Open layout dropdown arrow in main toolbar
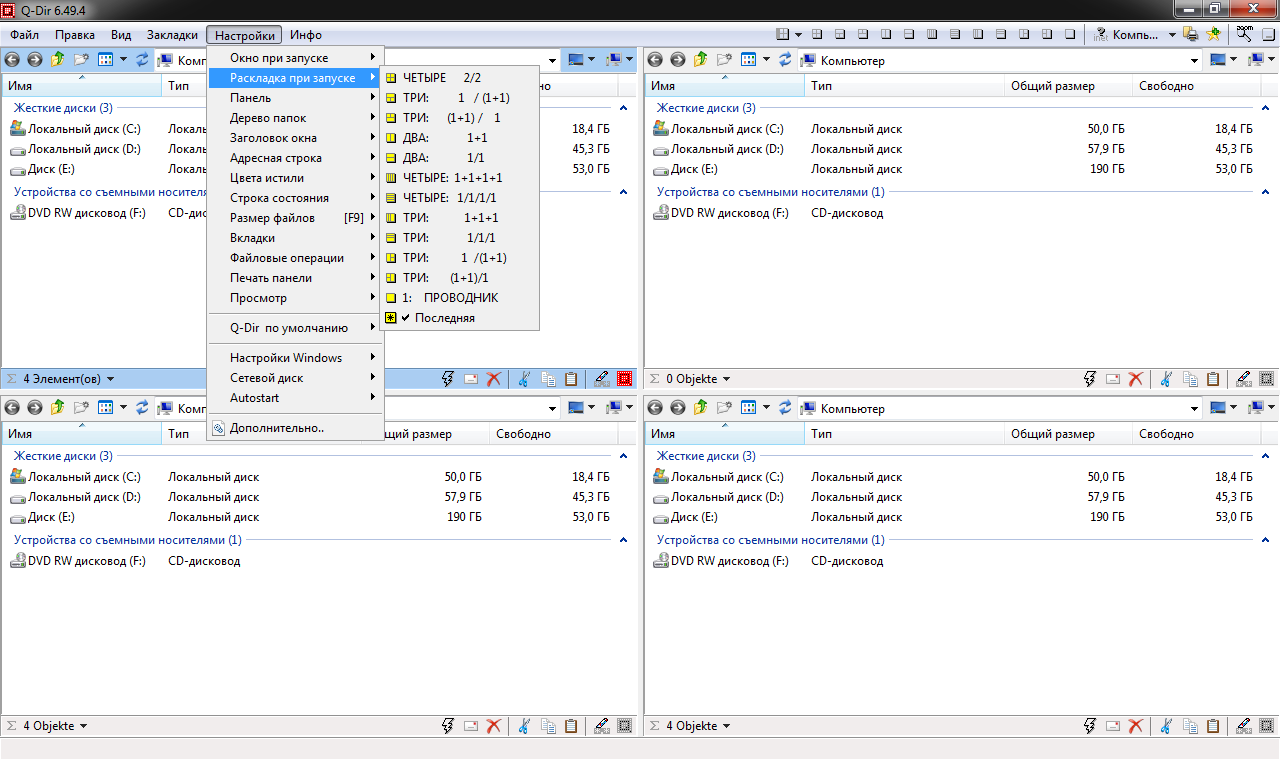This screenshot has height=760, width=1280. (x=798, y=34)
